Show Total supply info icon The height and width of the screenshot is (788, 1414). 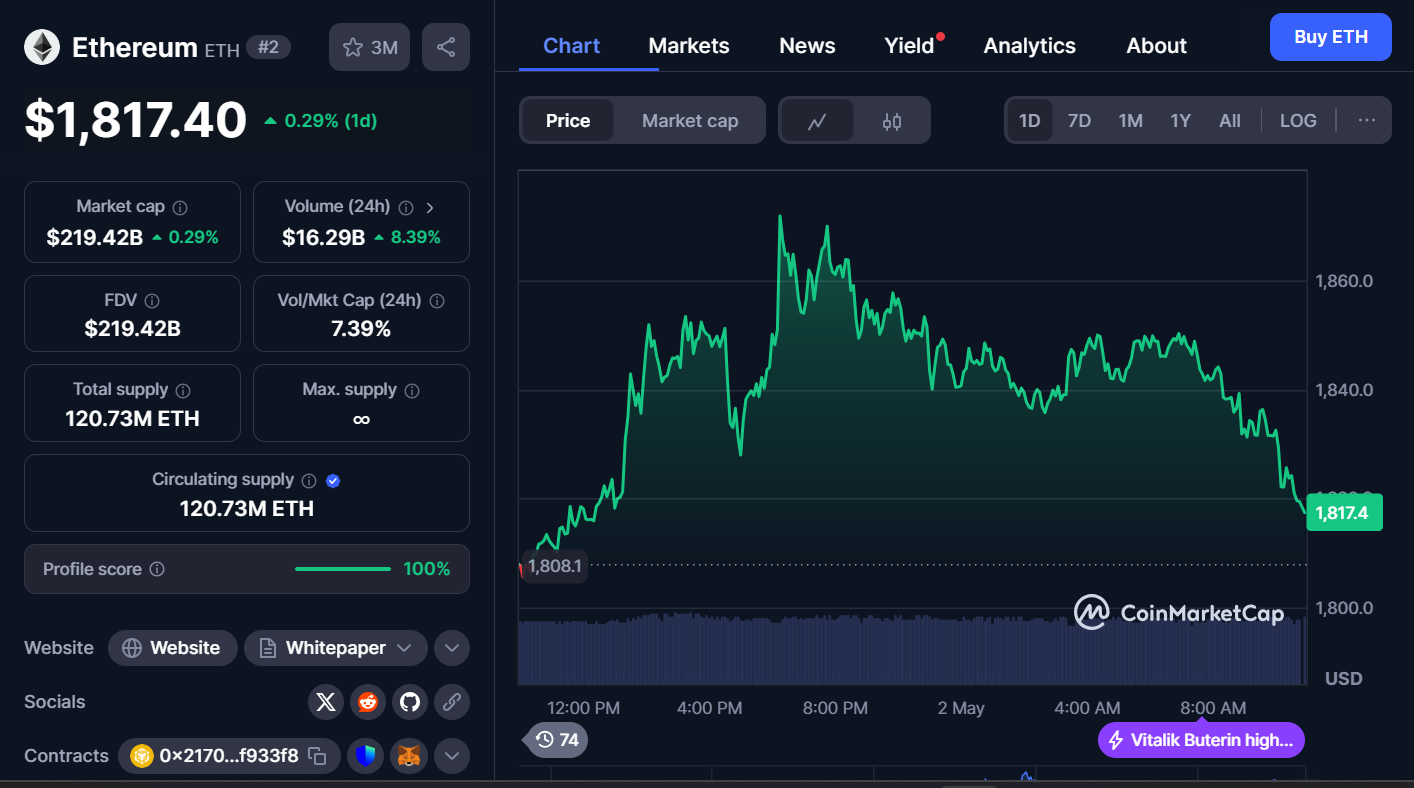[x=183, y=390]
